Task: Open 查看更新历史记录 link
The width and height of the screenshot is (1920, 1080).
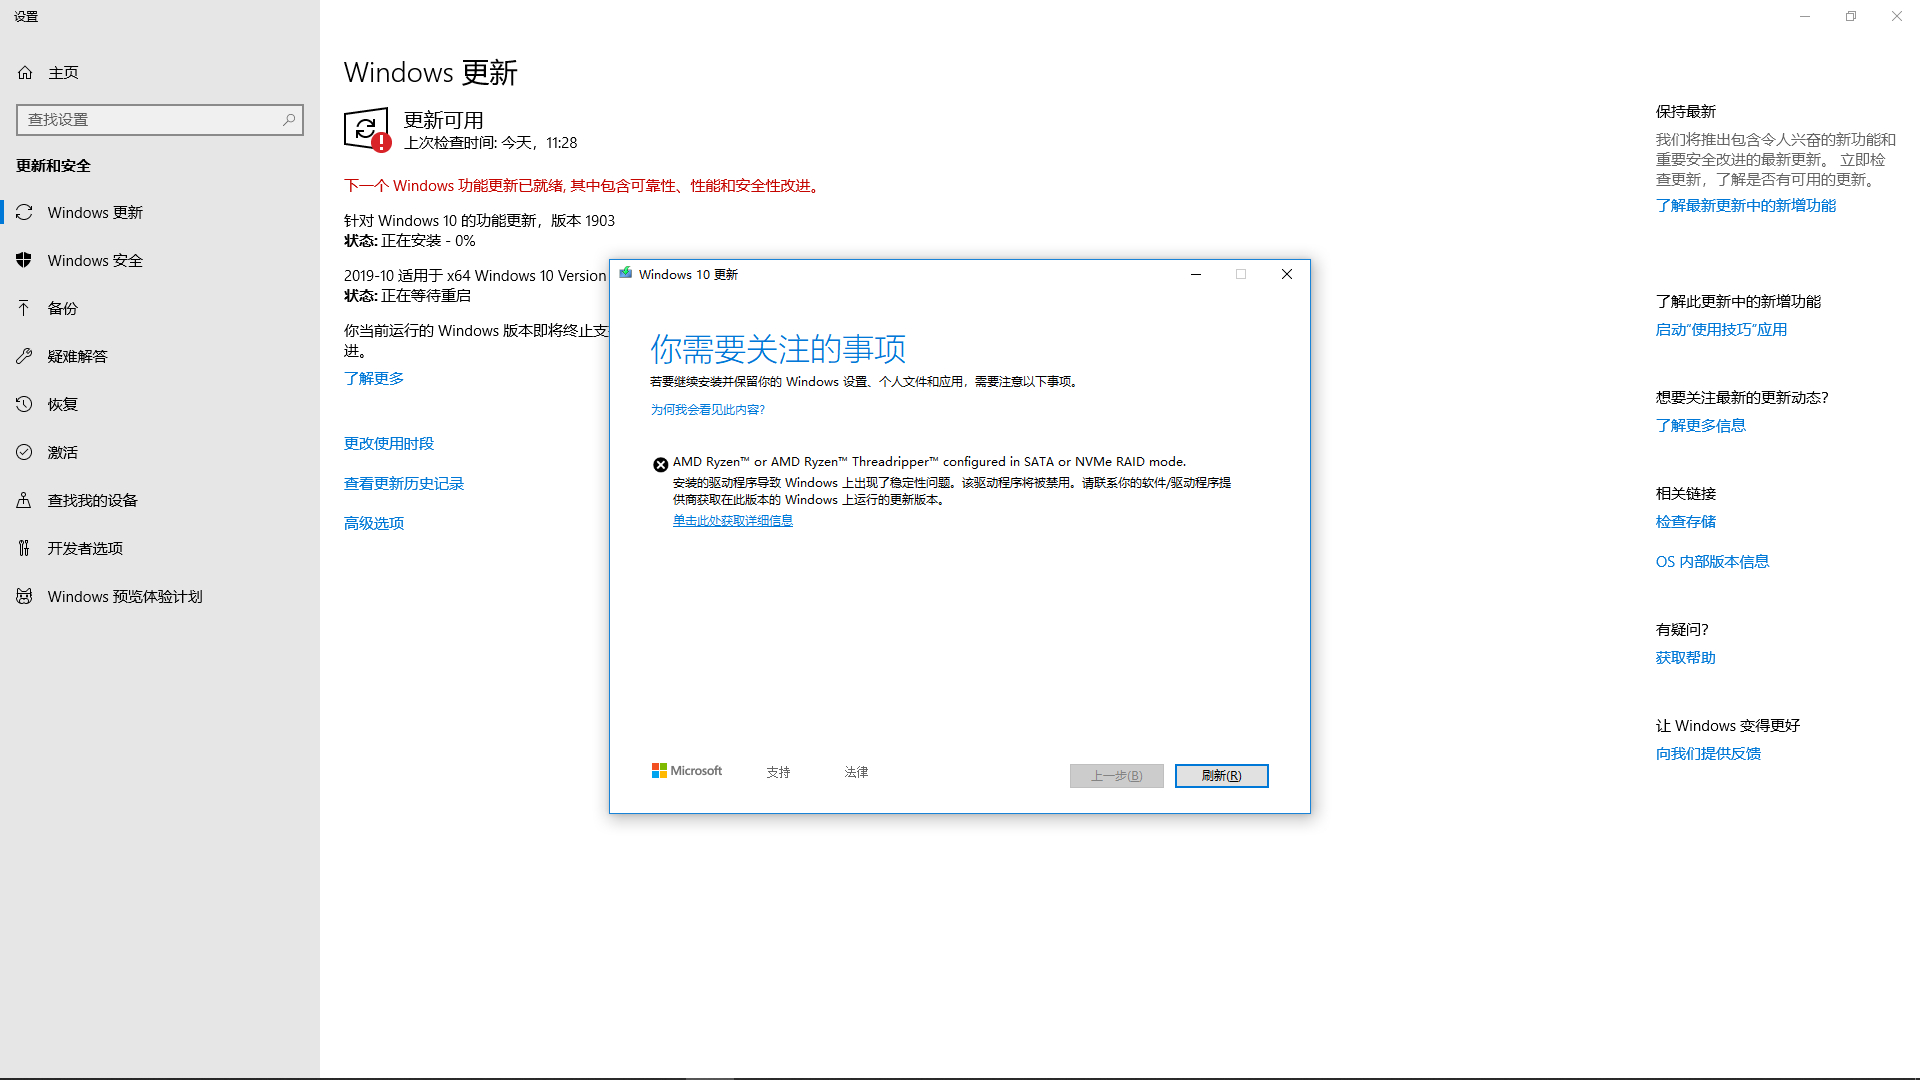Action: coord(404,484)
